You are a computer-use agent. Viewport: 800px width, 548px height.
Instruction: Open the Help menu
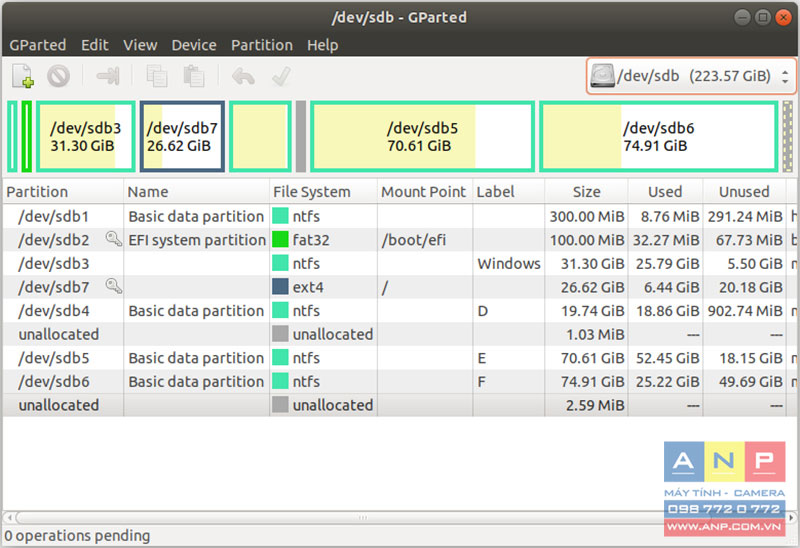(322, 45)
